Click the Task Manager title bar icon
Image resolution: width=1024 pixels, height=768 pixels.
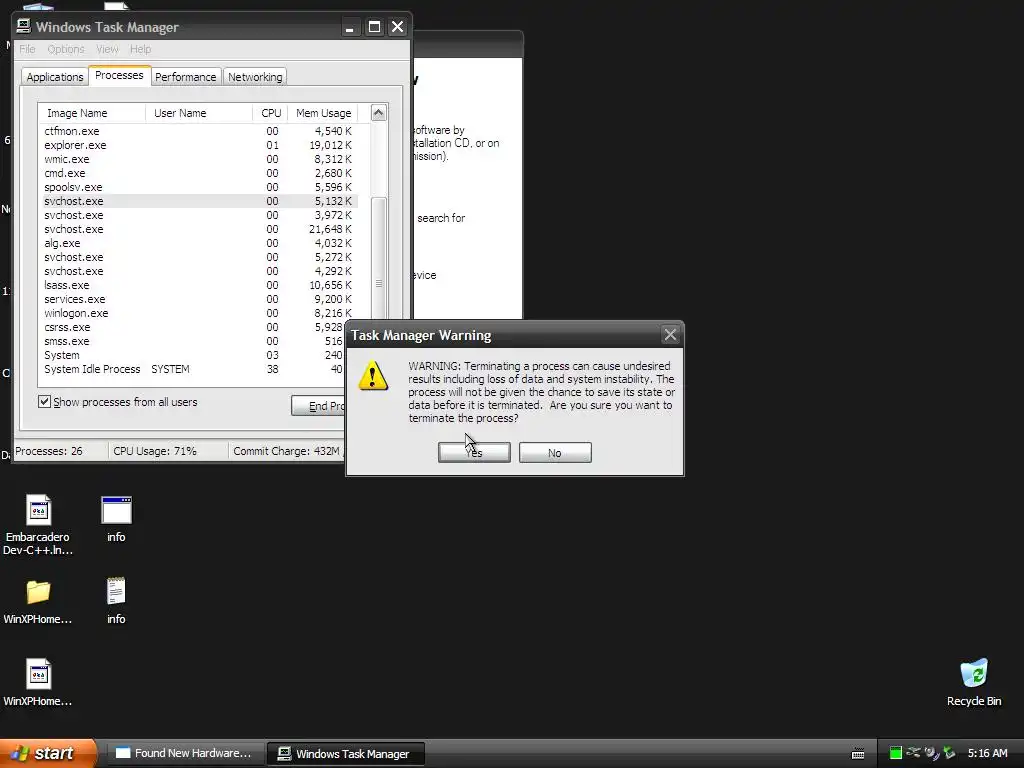coord(24,26)
